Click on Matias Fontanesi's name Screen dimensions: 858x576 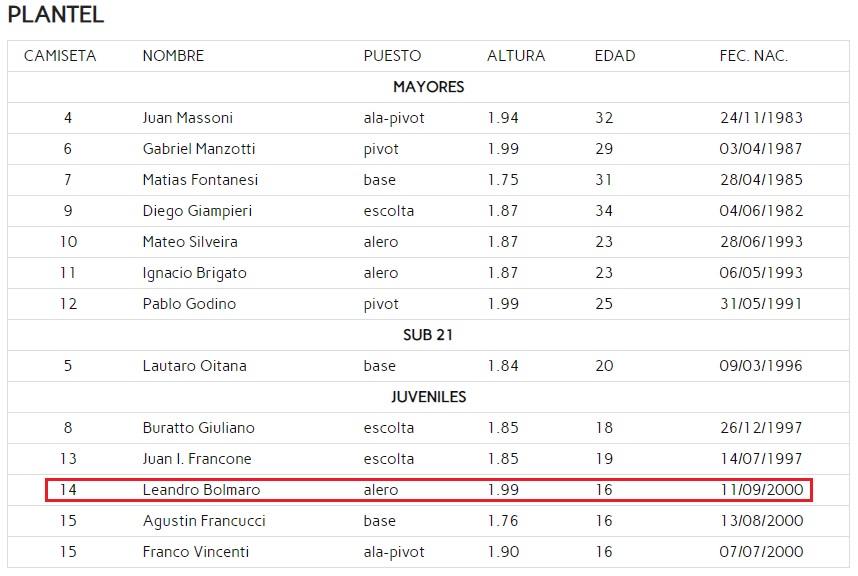(x=200, y=180)
